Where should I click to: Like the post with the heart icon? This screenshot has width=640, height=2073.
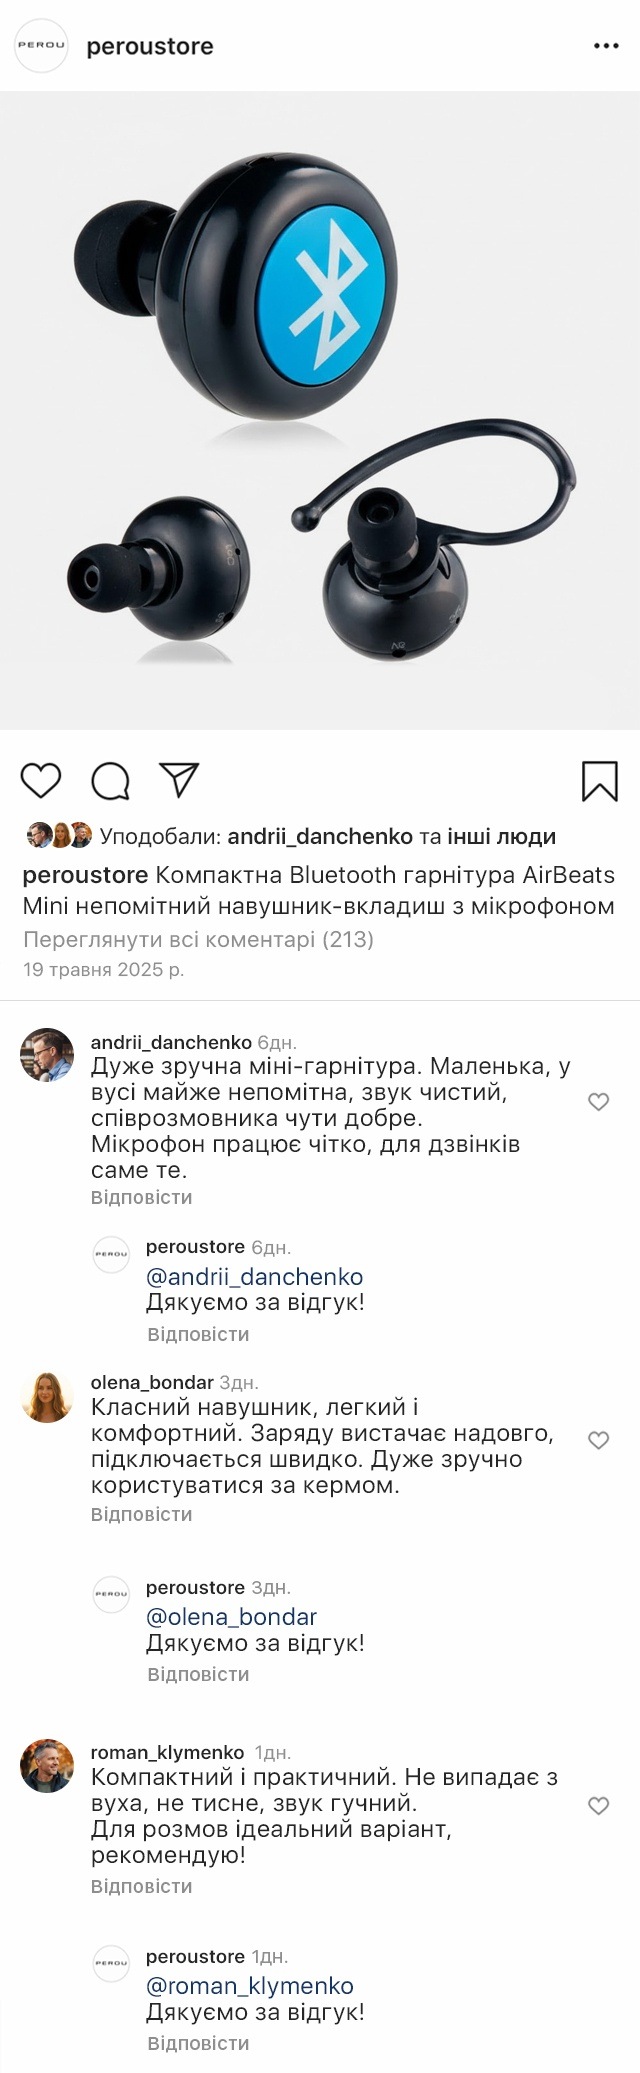[41, 781]
